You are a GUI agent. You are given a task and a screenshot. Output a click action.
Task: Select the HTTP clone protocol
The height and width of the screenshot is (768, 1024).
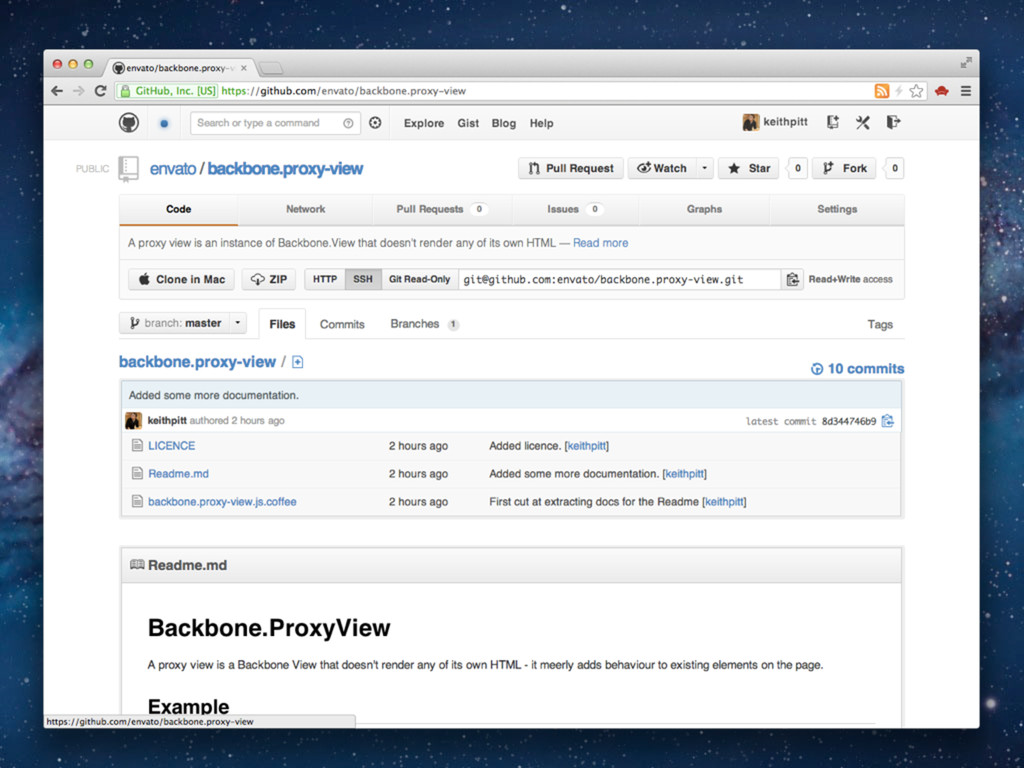(x=325, y=280)
